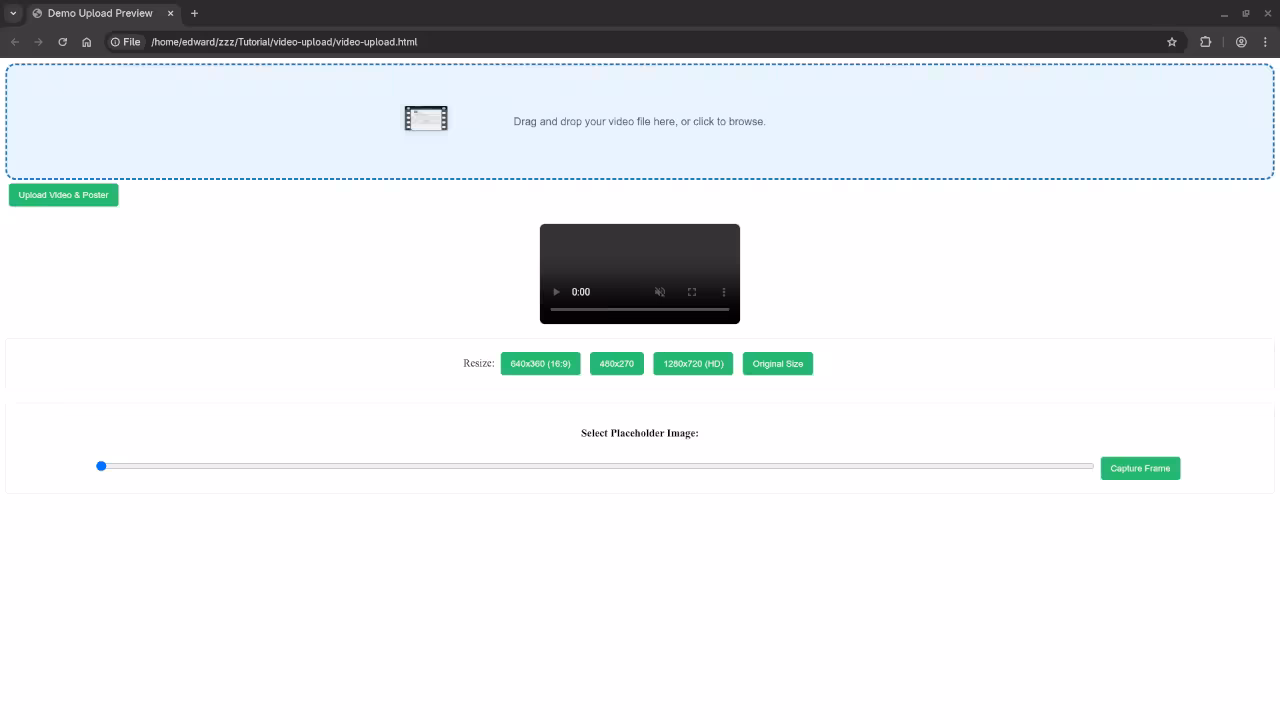Viewport: 1280px width, 720px height.
Task: Expand the tab search dropdown arrow
Action: coord(13,13)
